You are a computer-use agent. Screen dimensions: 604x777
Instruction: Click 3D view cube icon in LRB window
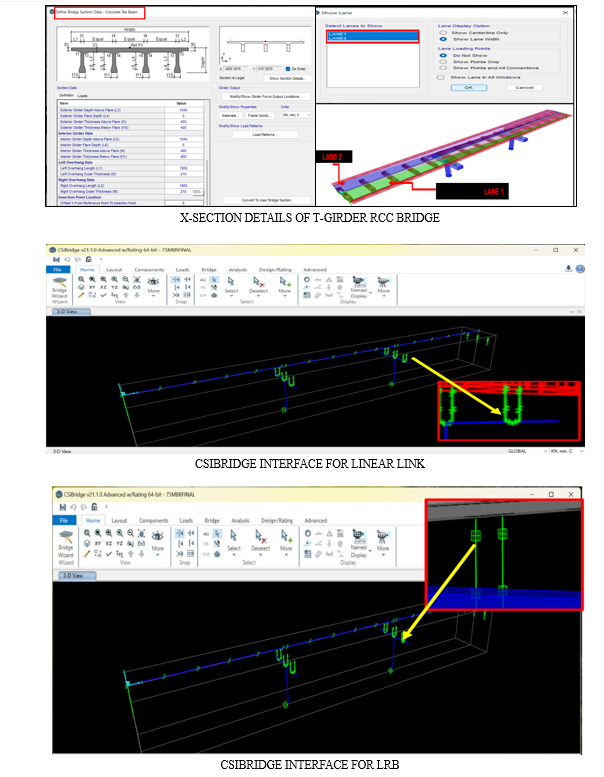(x=87, y=543)
